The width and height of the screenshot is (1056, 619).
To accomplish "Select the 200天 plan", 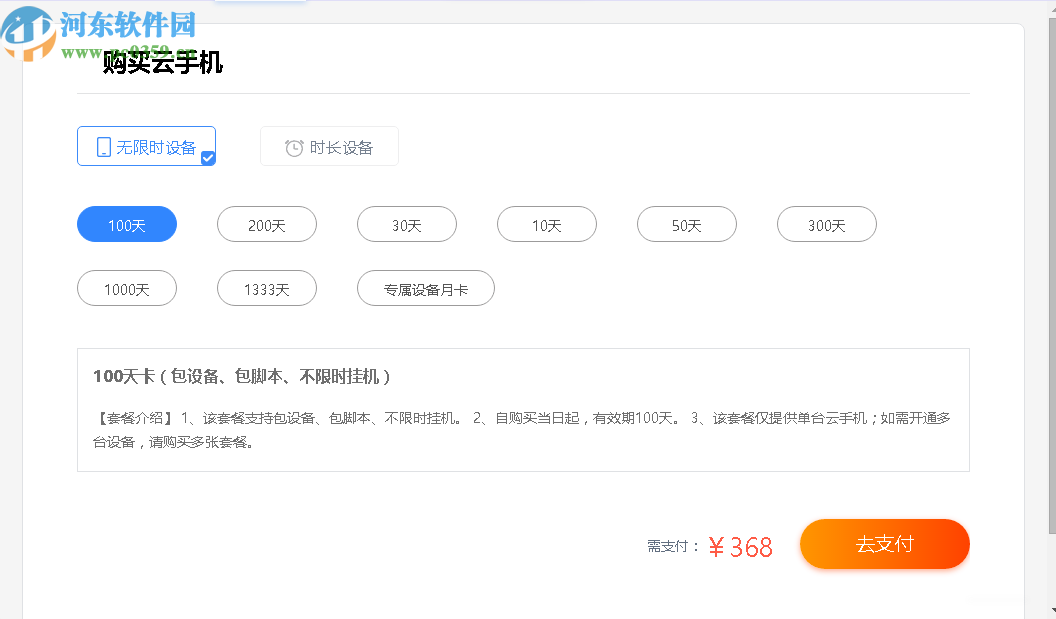I will tap(266, 224).
